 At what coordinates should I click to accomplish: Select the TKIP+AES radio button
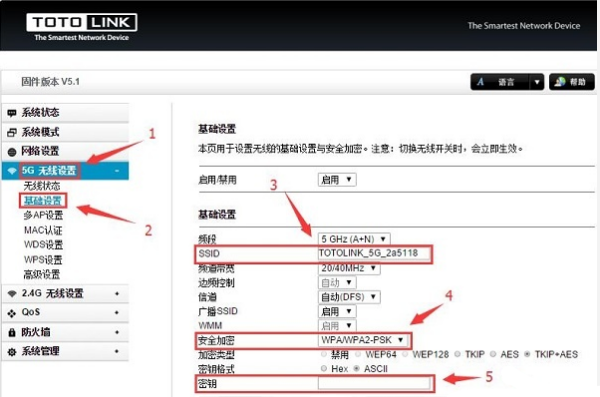click(x=527, y=354)
